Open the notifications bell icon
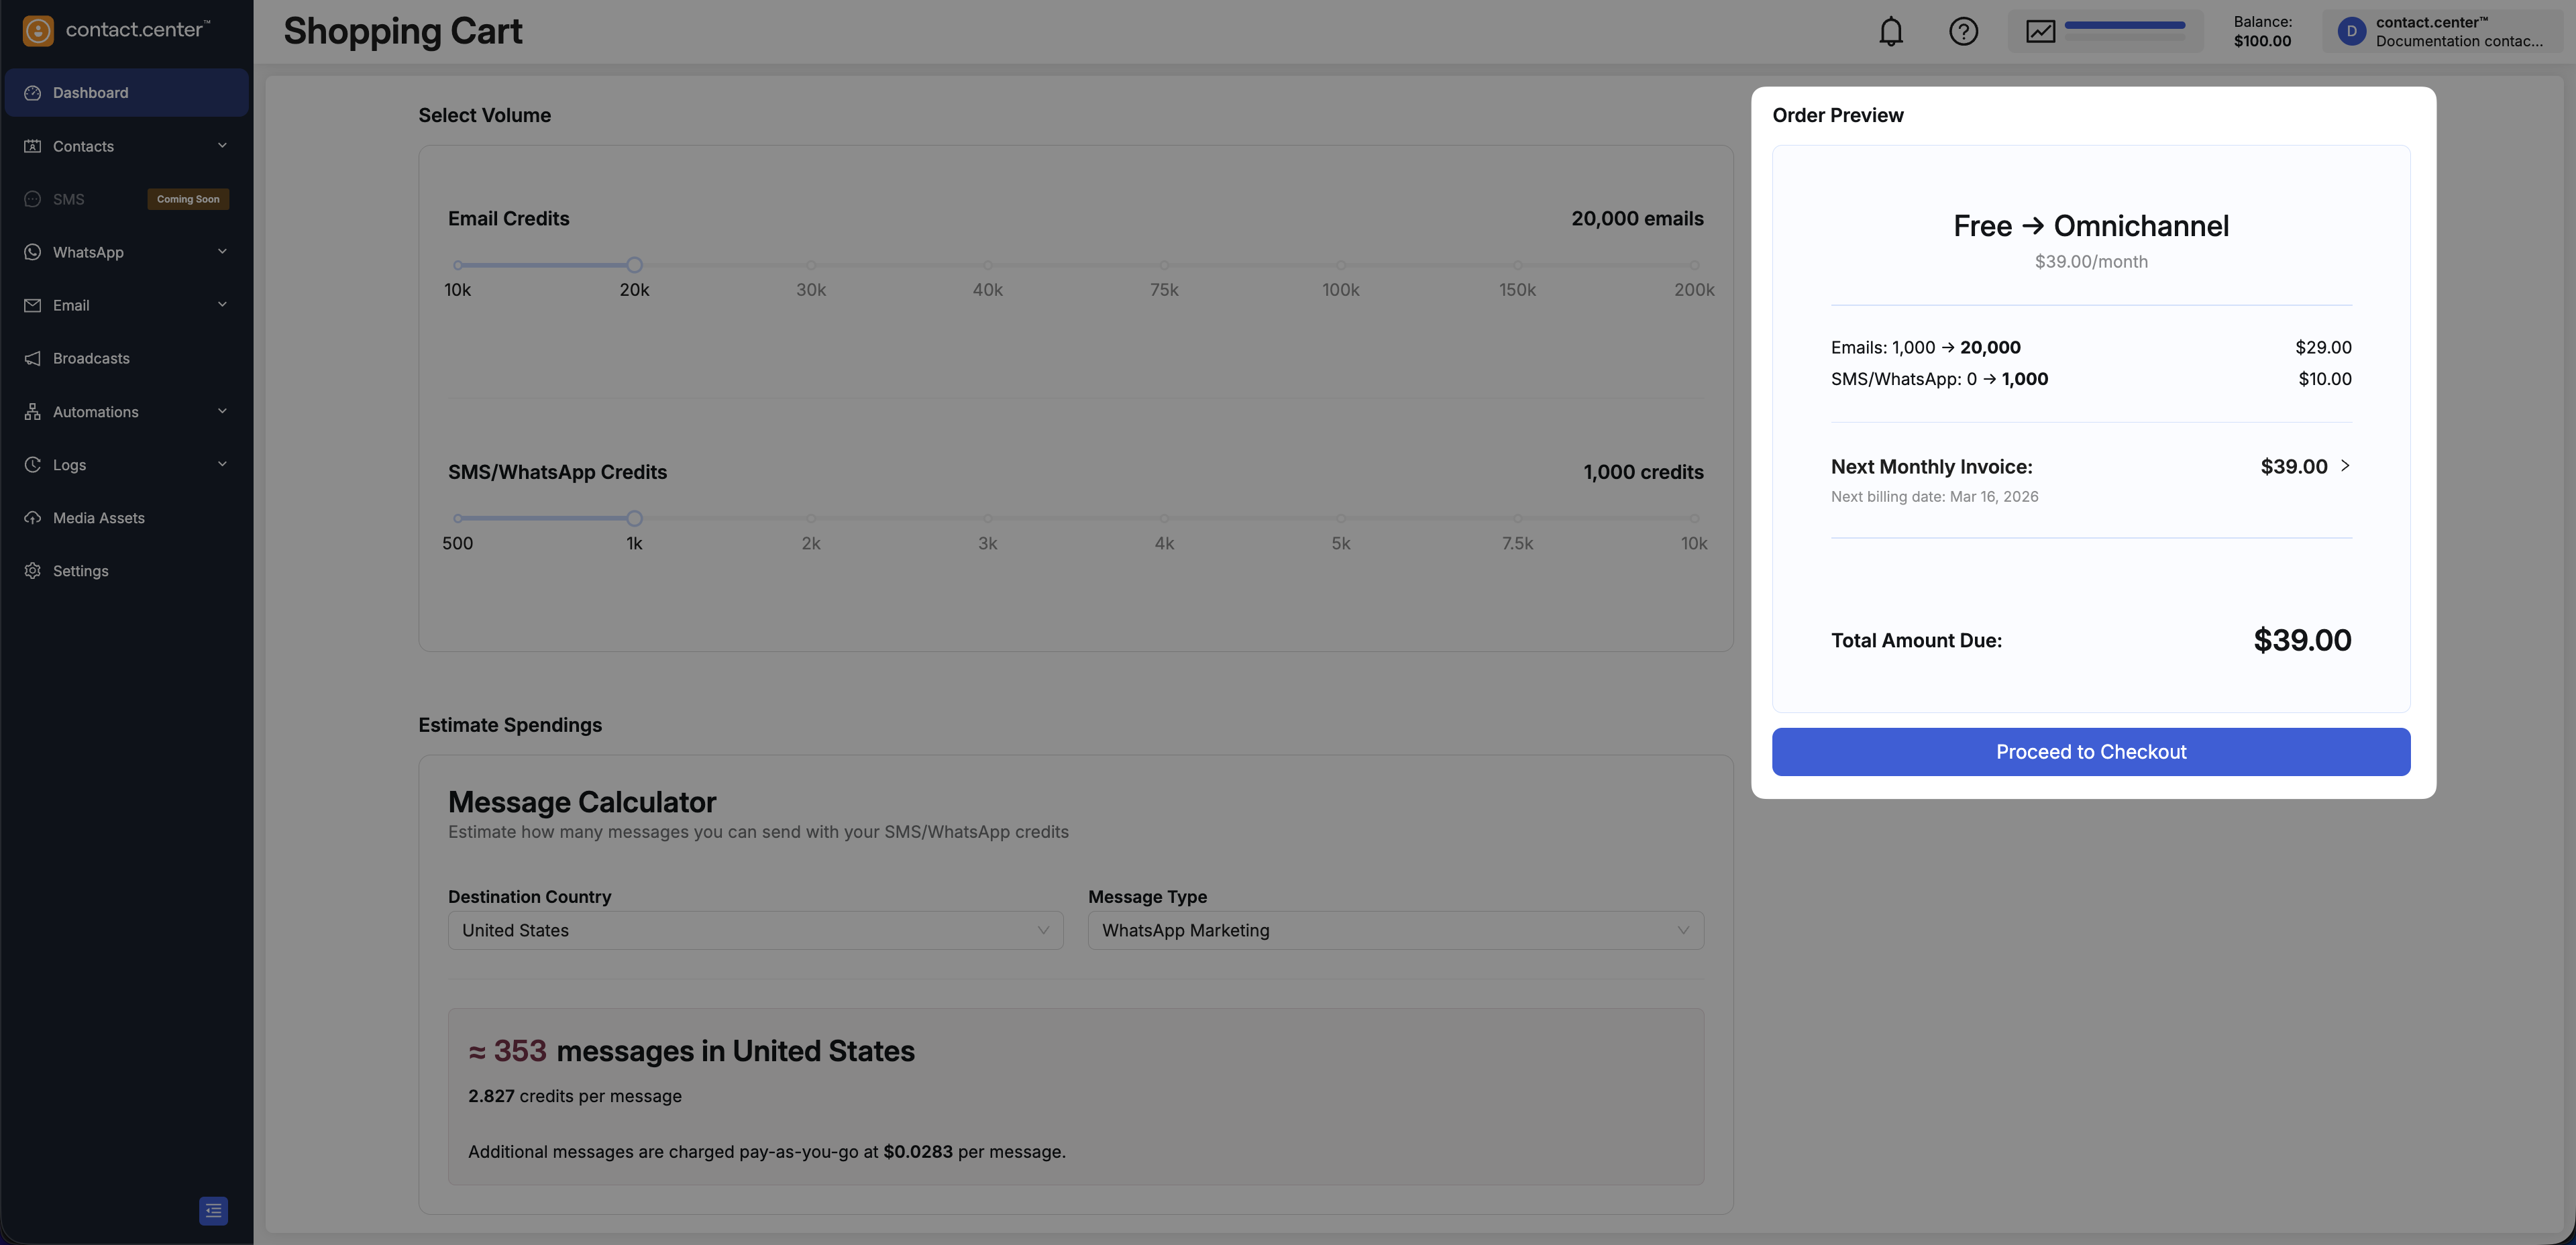Screen dimensions: 2576x1245 pyautogui.click(x=1890, y=32)
